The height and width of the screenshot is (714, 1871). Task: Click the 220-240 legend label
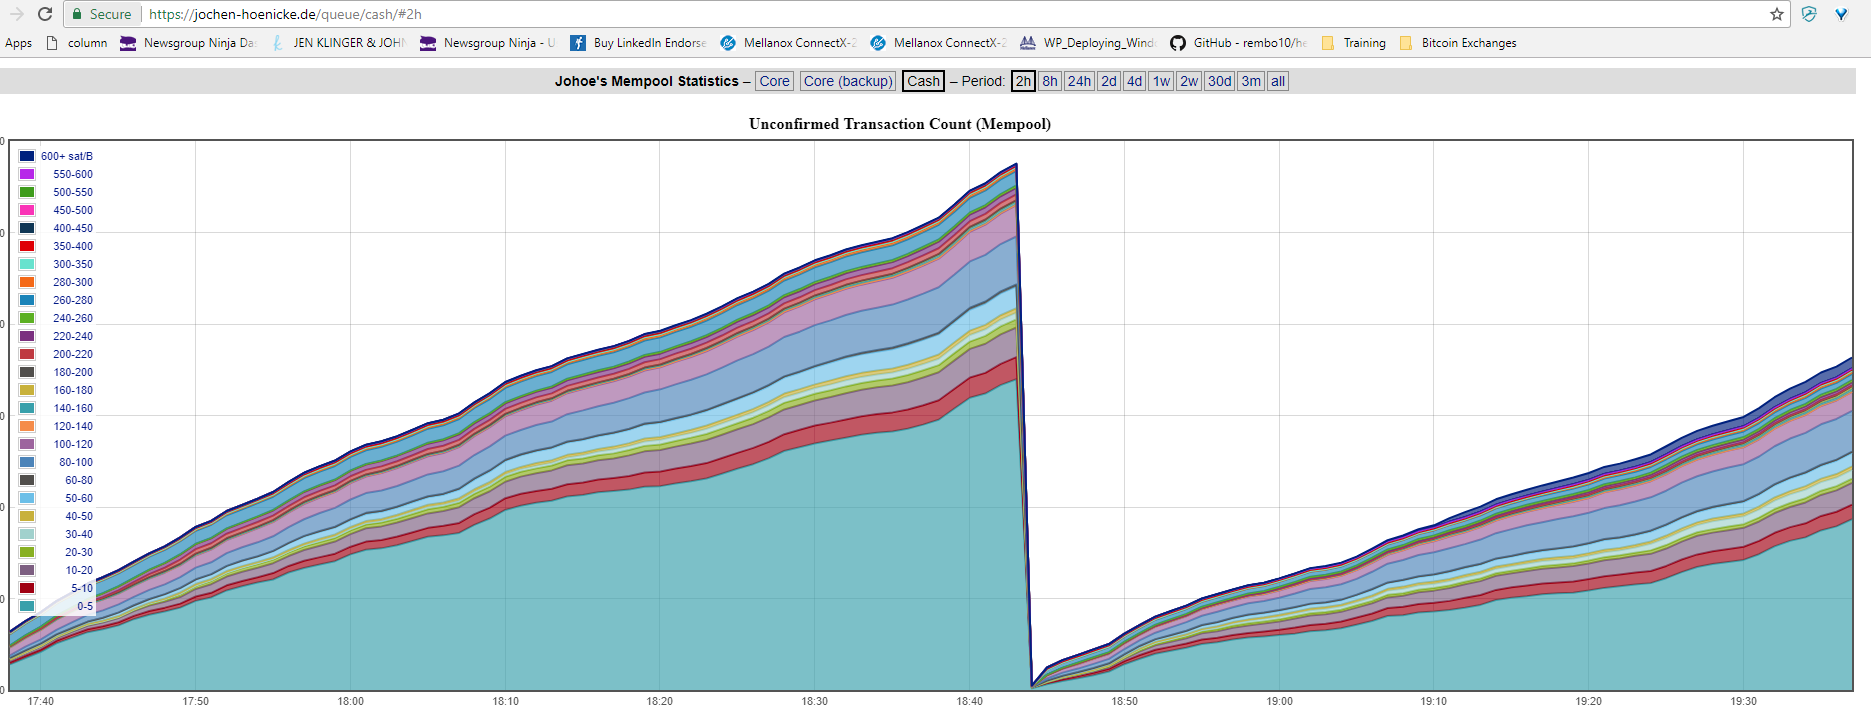73,336
